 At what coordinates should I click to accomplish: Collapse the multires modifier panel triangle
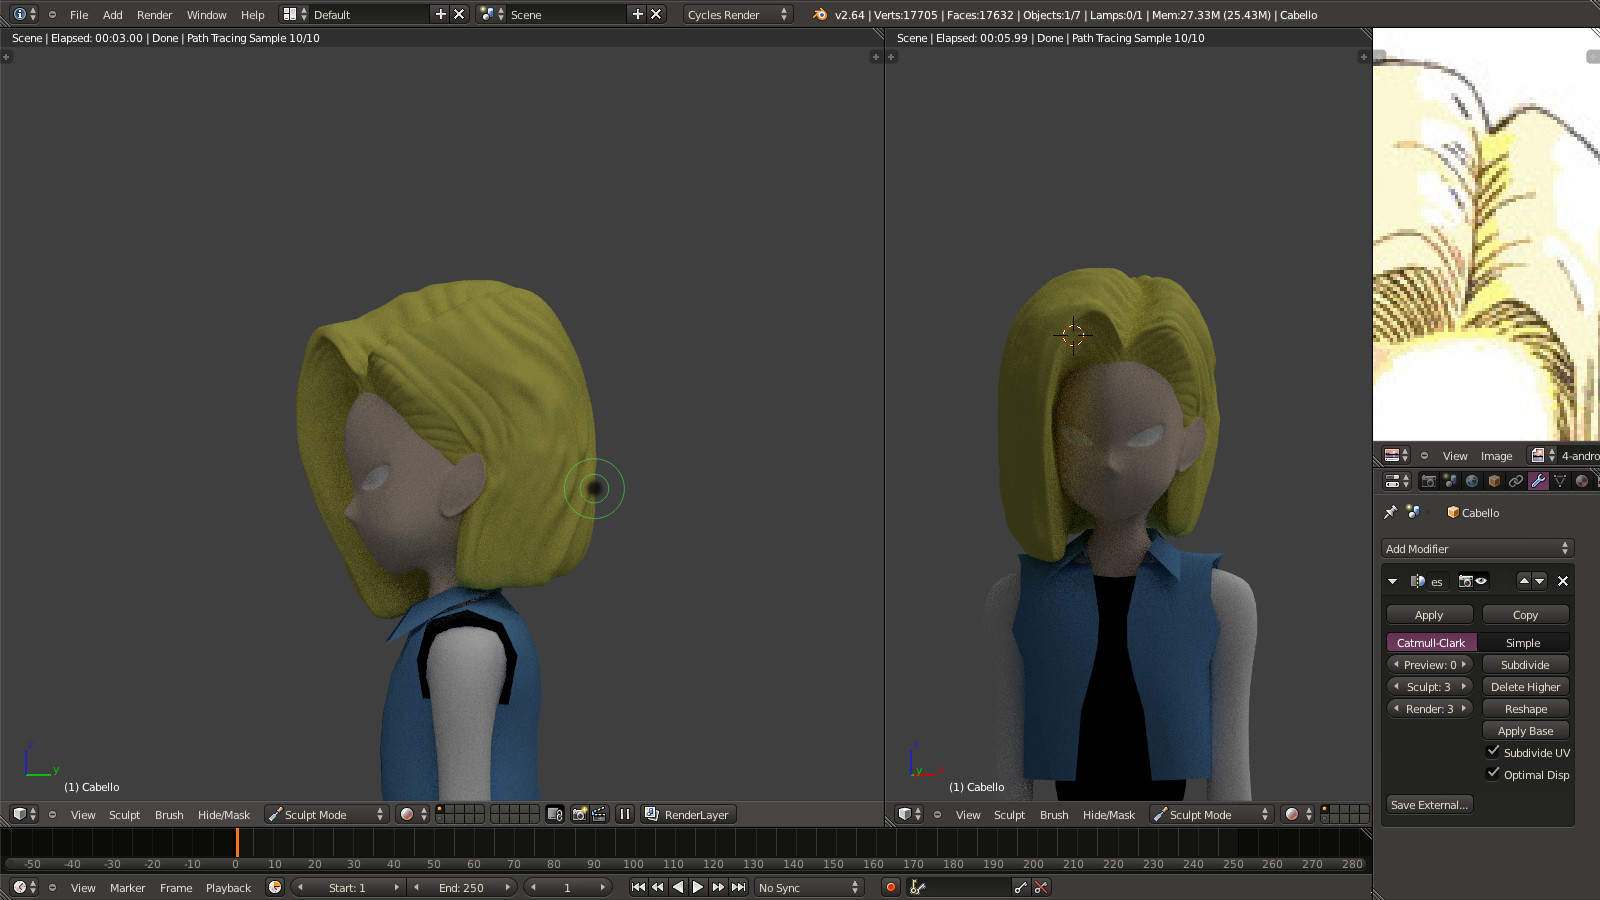1392,581
